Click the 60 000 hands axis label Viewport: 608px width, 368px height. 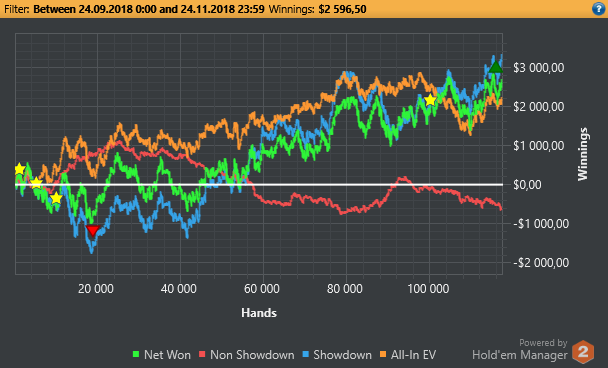(262, 289)
